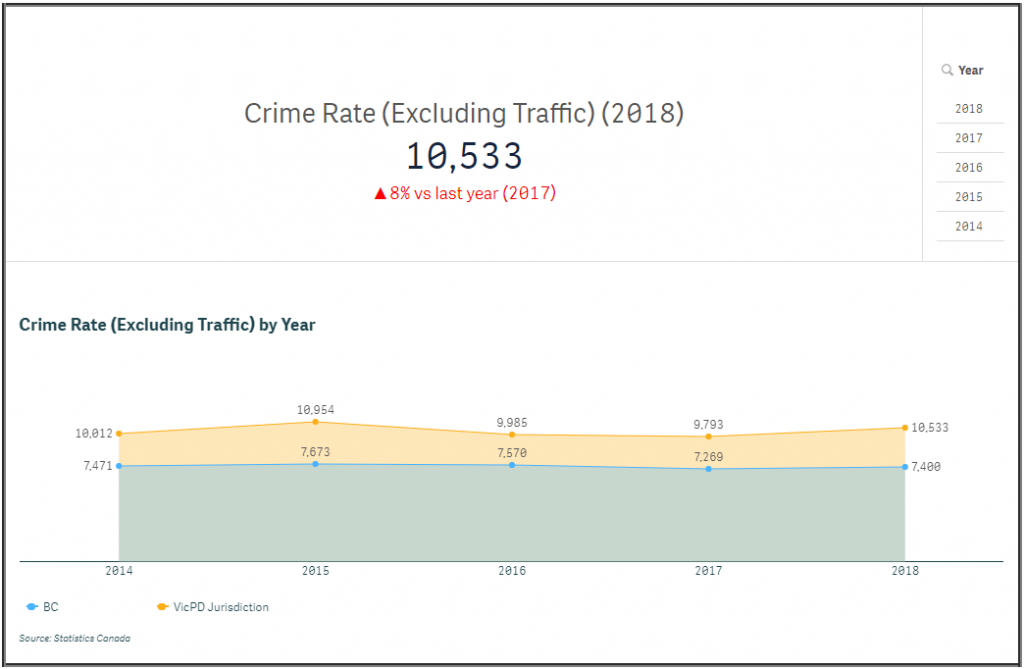Click the BC 2014 data point labeled 7,471
The height and width of the screenshot is (669, 1024).
pos(119,466)
